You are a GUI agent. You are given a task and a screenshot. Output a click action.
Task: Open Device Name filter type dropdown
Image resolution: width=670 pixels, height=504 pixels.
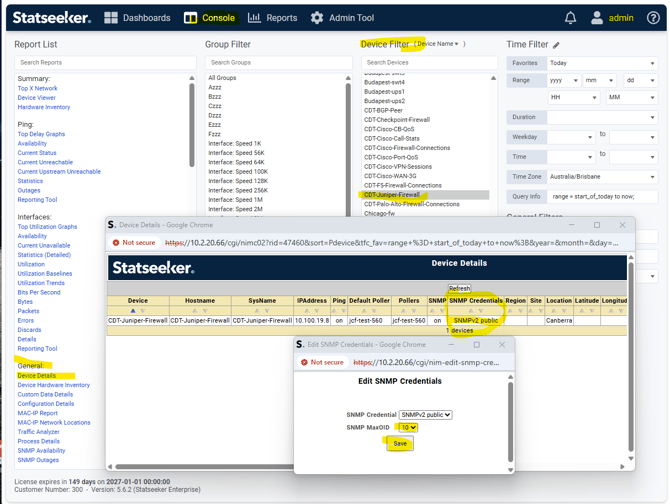coord(438,44)
